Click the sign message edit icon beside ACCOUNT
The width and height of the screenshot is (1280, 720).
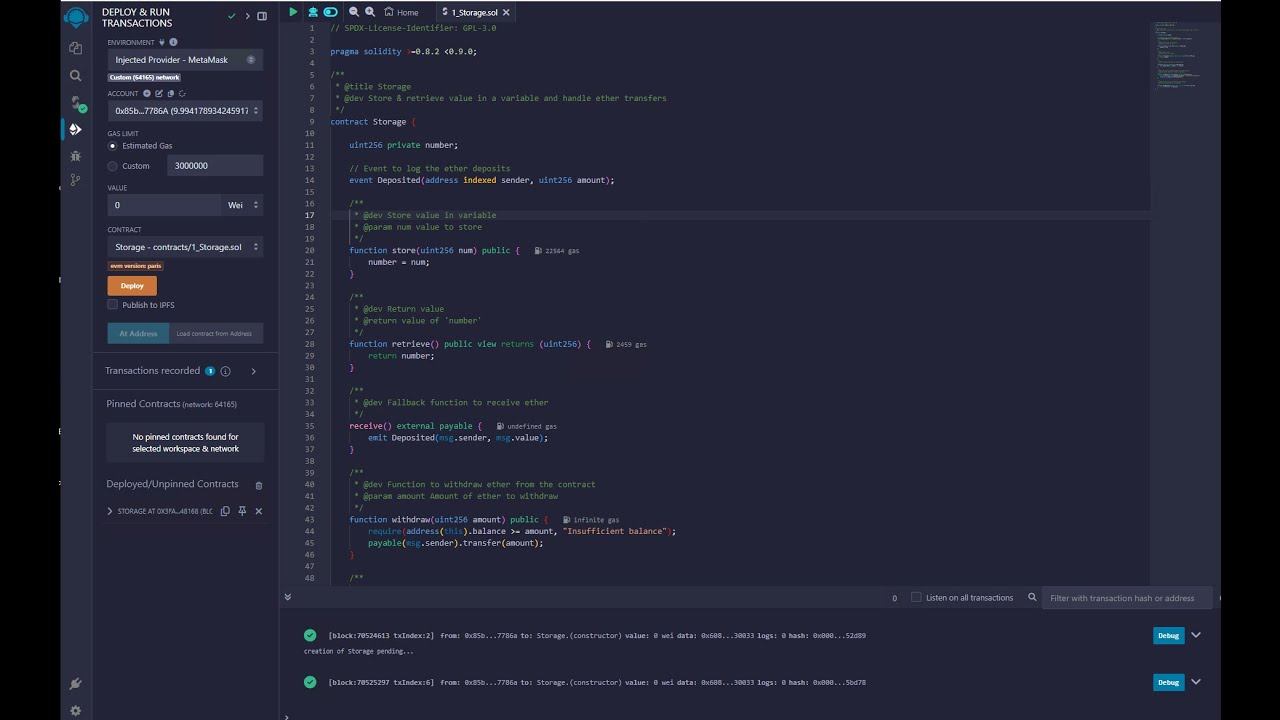159,93
